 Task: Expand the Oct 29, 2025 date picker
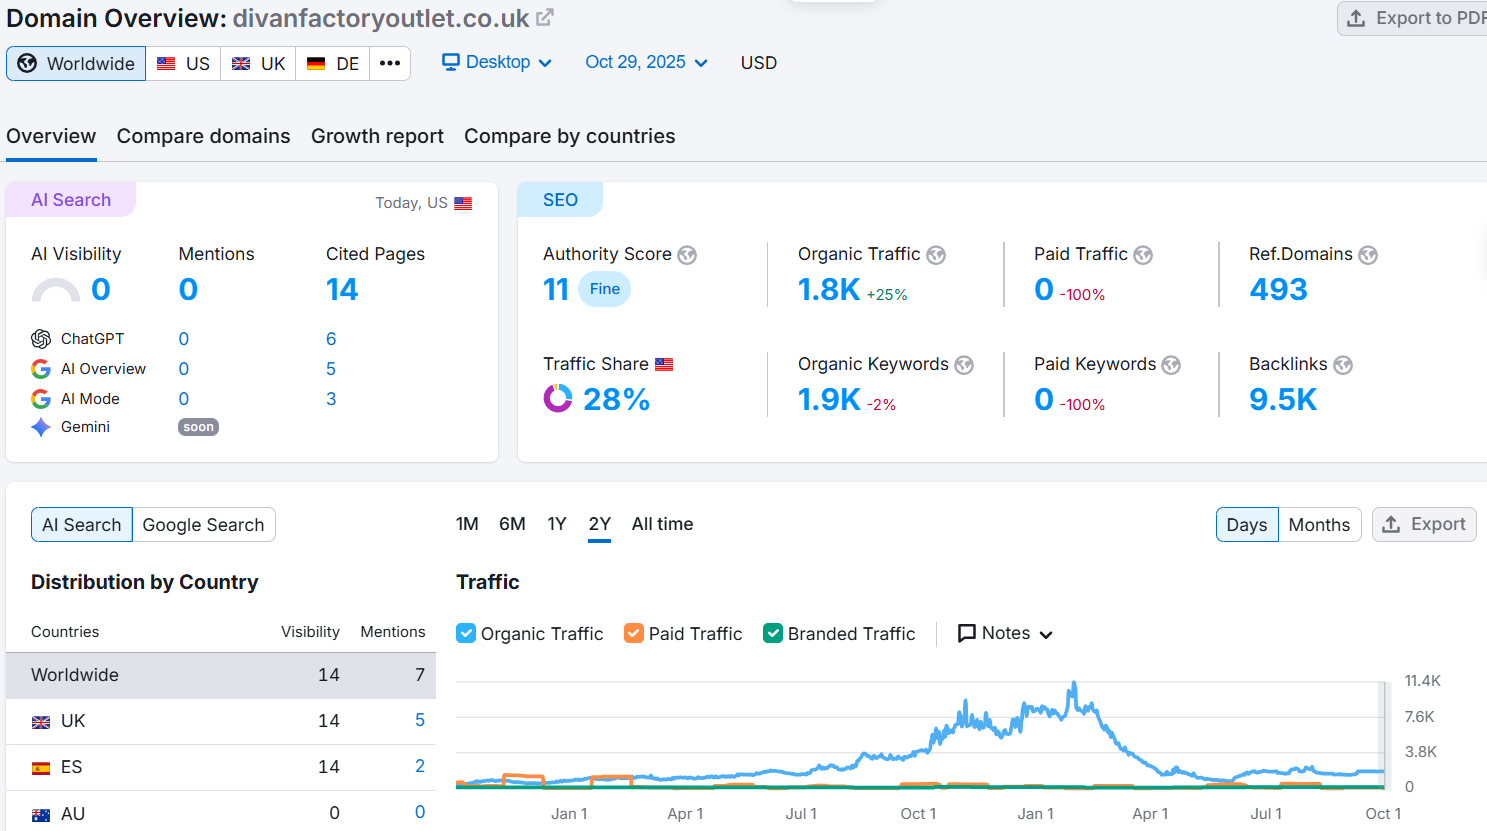tap(646, 62)
